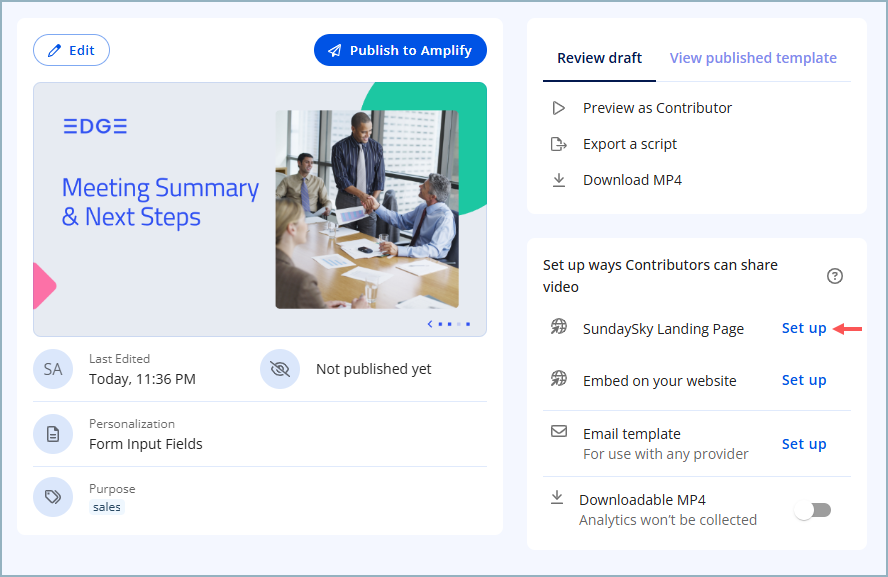The width and height of the screenshot is (888, 577).
Task: Open the View published template tab
Action: (753, 58)
